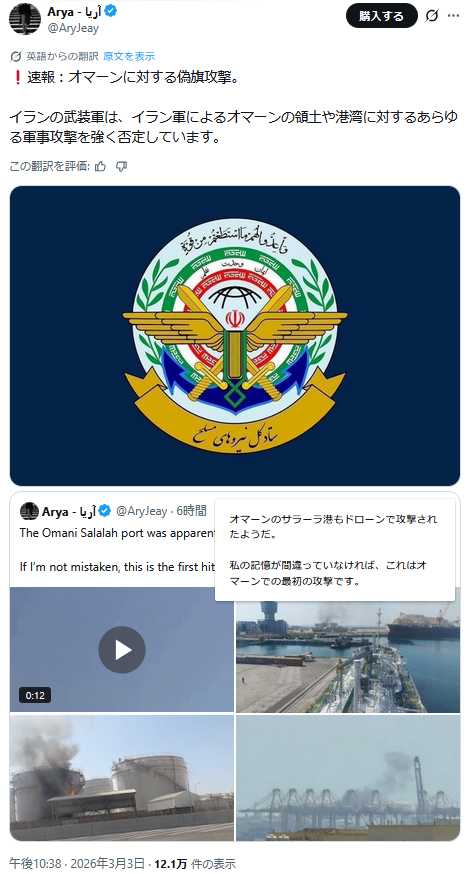Open the burning storage tank photo
472x874 pixels.
[122, 778]
